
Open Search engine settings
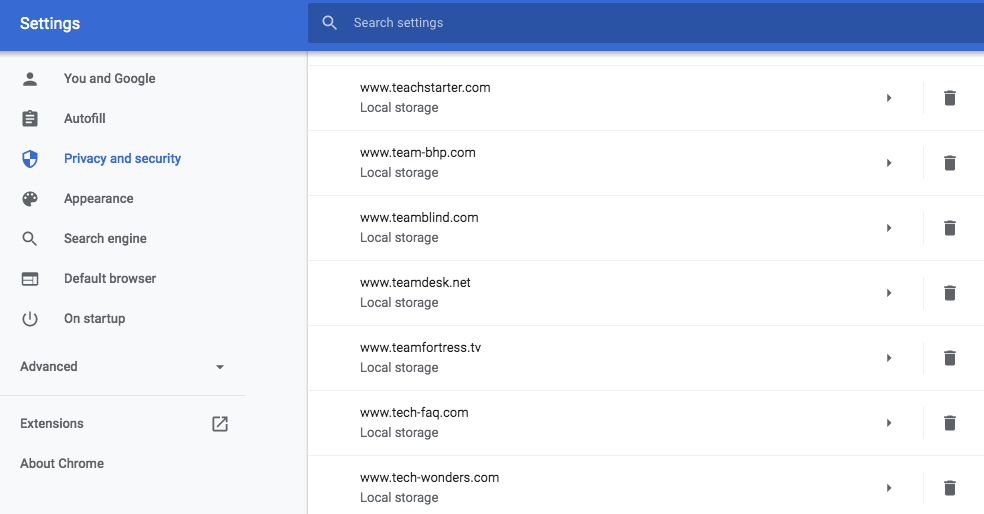105,238
